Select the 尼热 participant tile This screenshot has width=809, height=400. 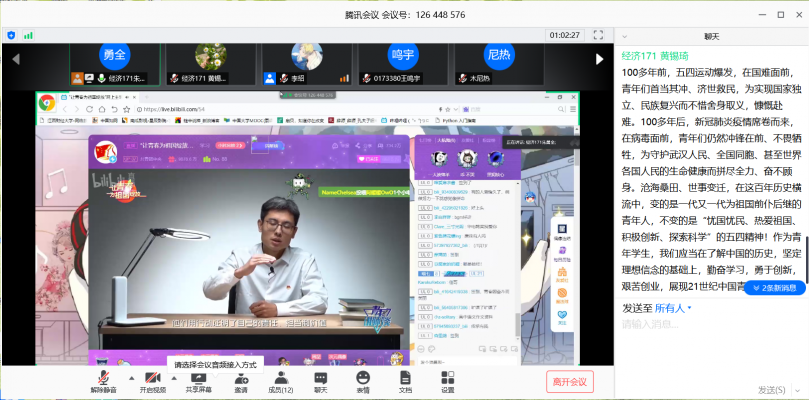(x=499, y=64)
